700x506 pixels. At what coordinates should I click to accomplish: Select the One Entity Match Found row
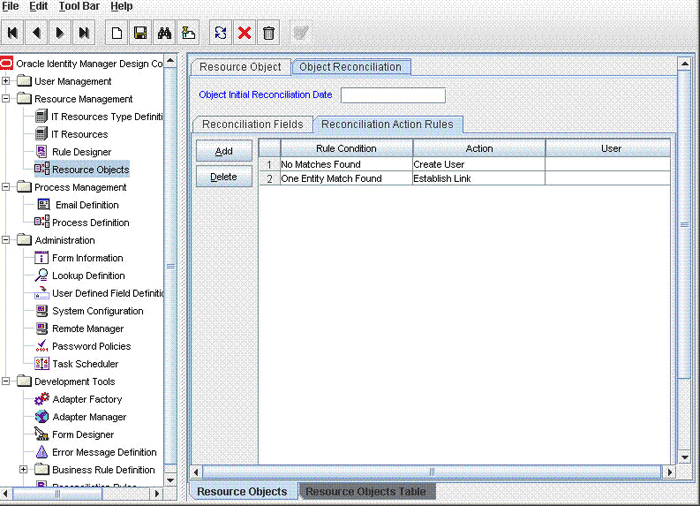pos(465,179)
